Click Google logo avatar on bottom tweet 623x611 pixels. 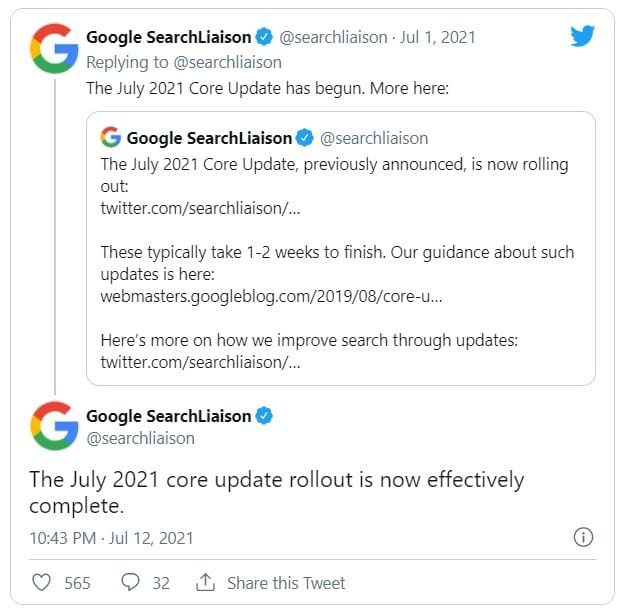point(55,425)
